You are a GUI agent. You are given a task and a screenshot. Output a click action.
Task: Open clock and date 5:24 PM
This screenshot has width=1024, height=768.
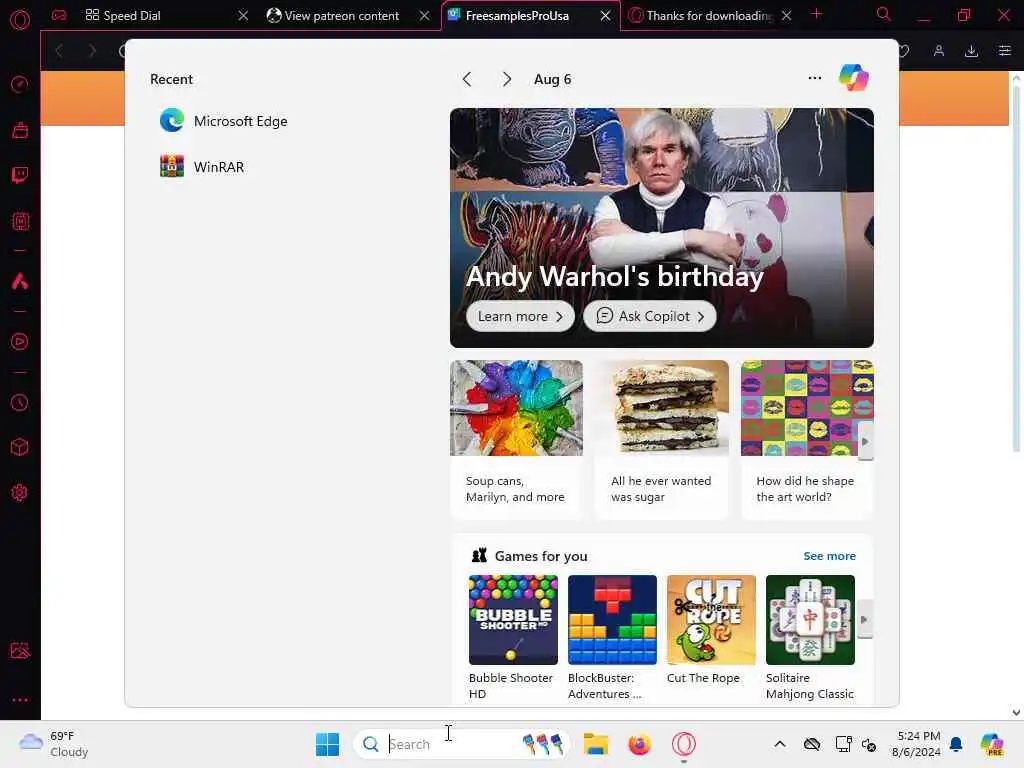click(x=917, y=744)
